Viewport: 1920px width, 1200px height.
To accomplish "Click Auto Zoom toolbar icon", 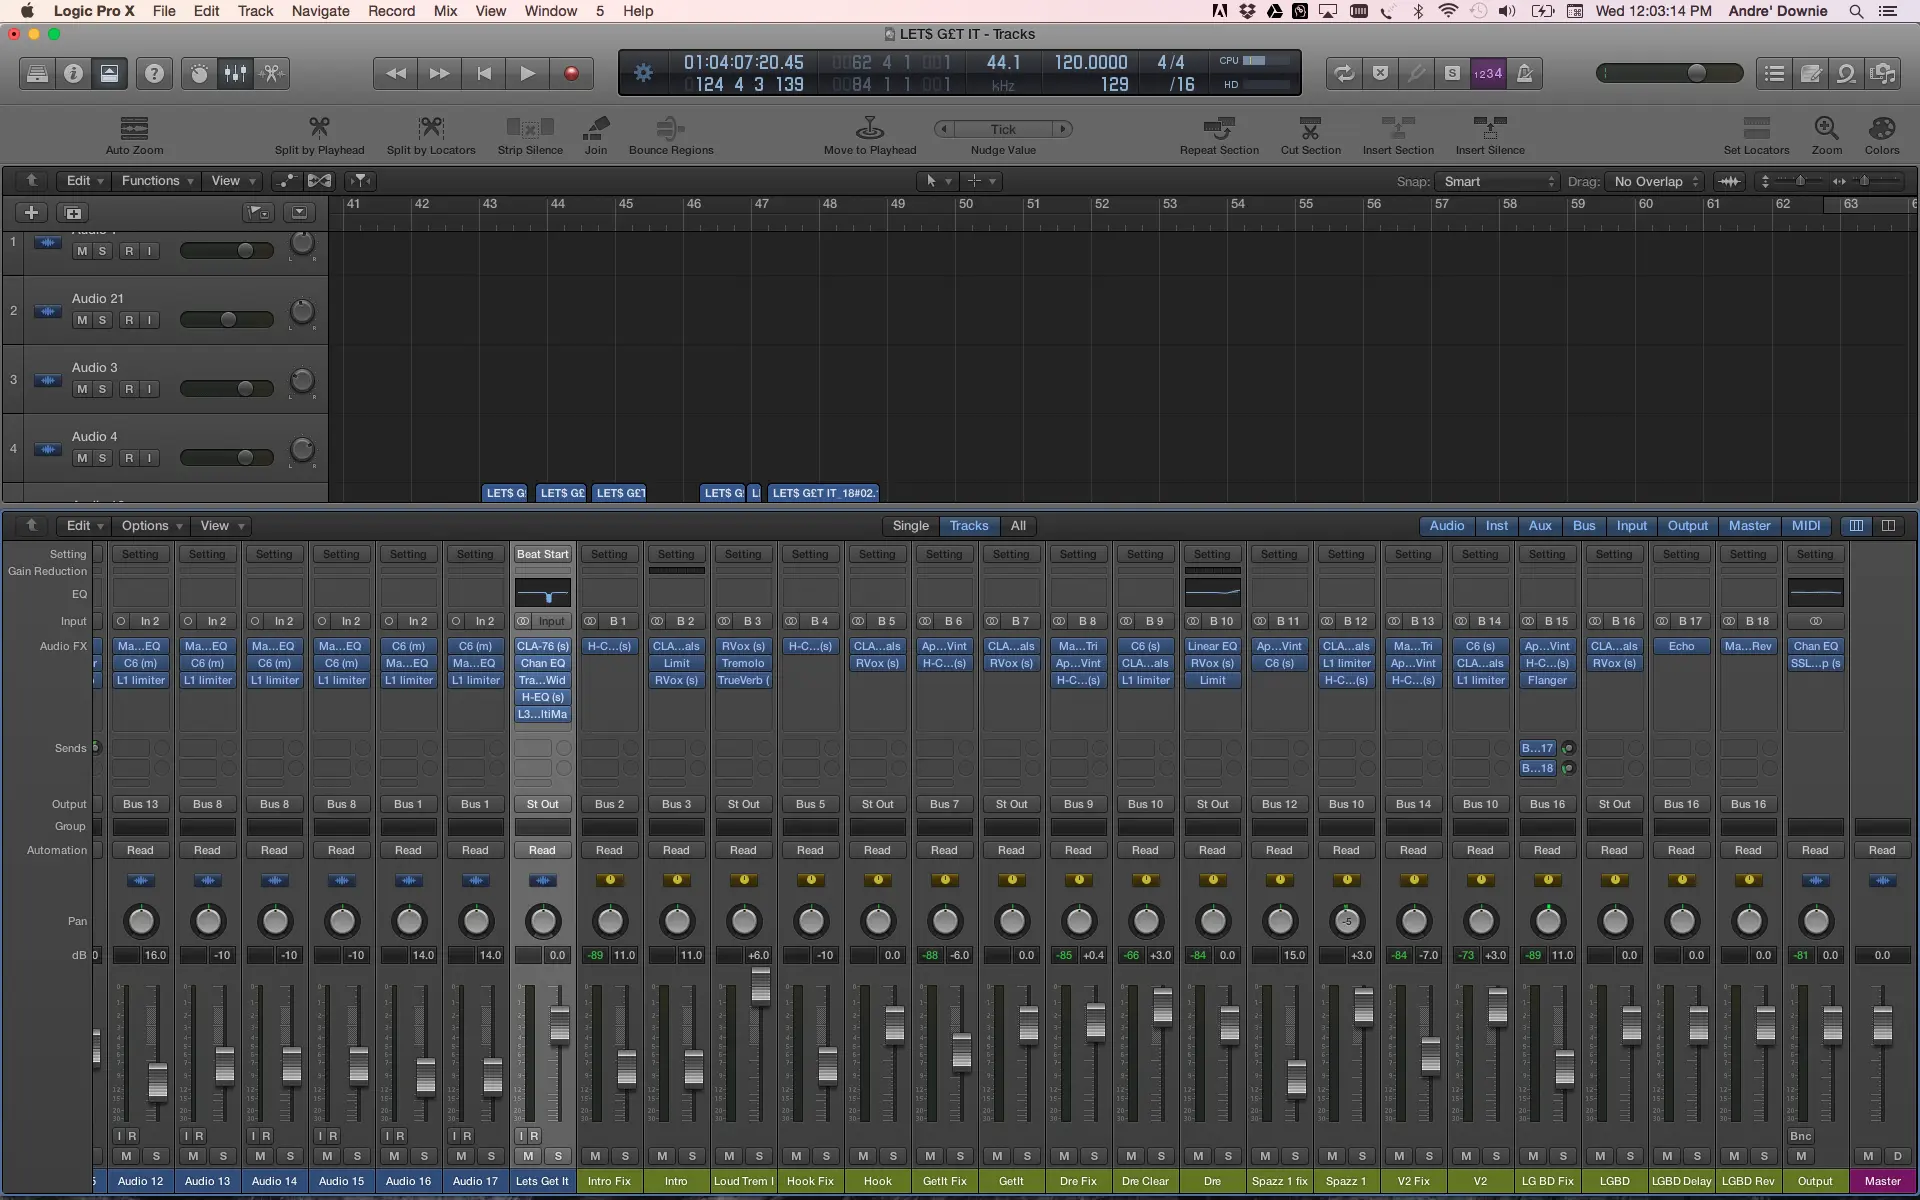I will coord(134,136).
